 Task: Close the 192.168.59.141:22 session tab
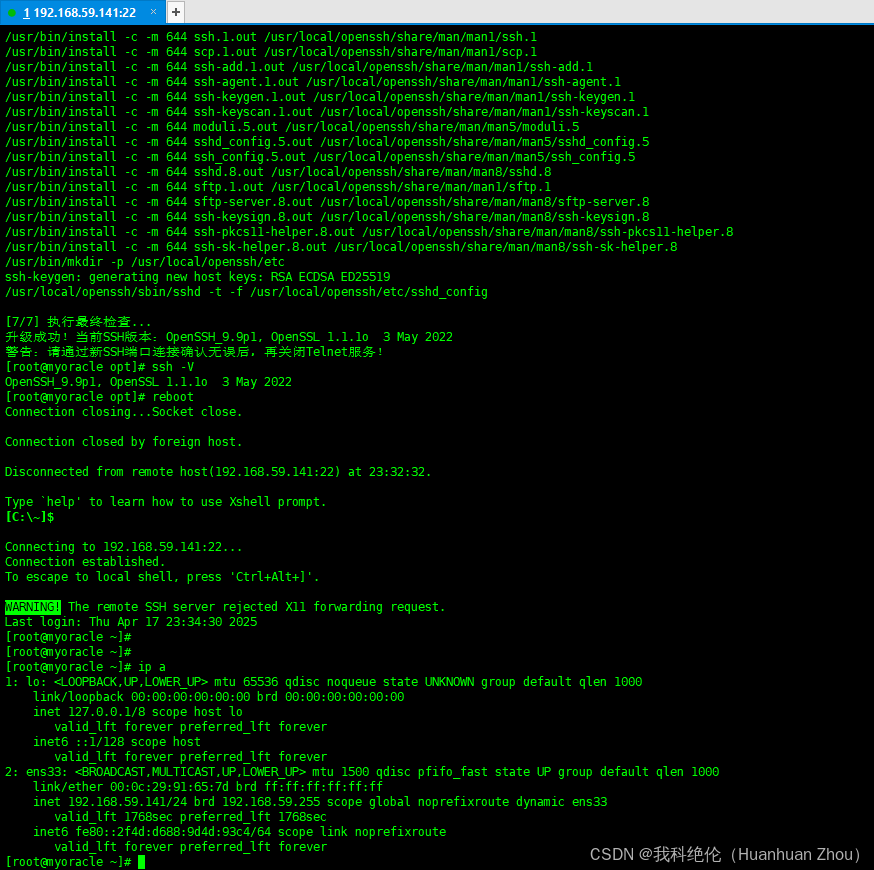(x=154, y=12)
